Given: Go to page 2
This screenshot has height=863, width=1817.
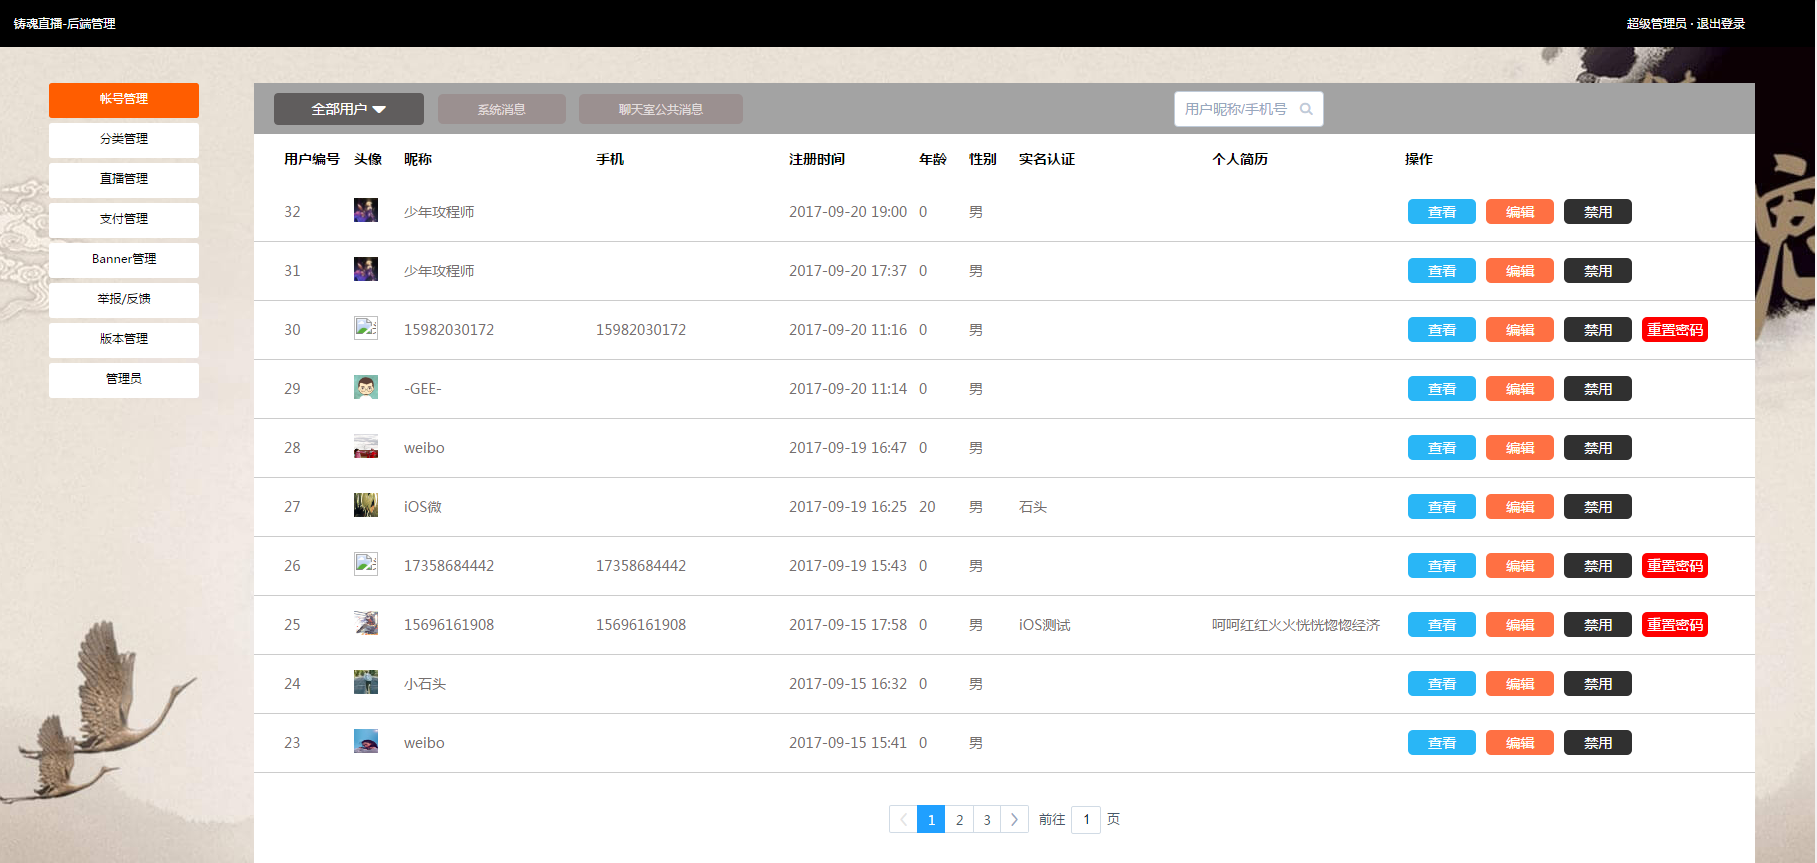Looking at the screenshot, I should point(959,820).
